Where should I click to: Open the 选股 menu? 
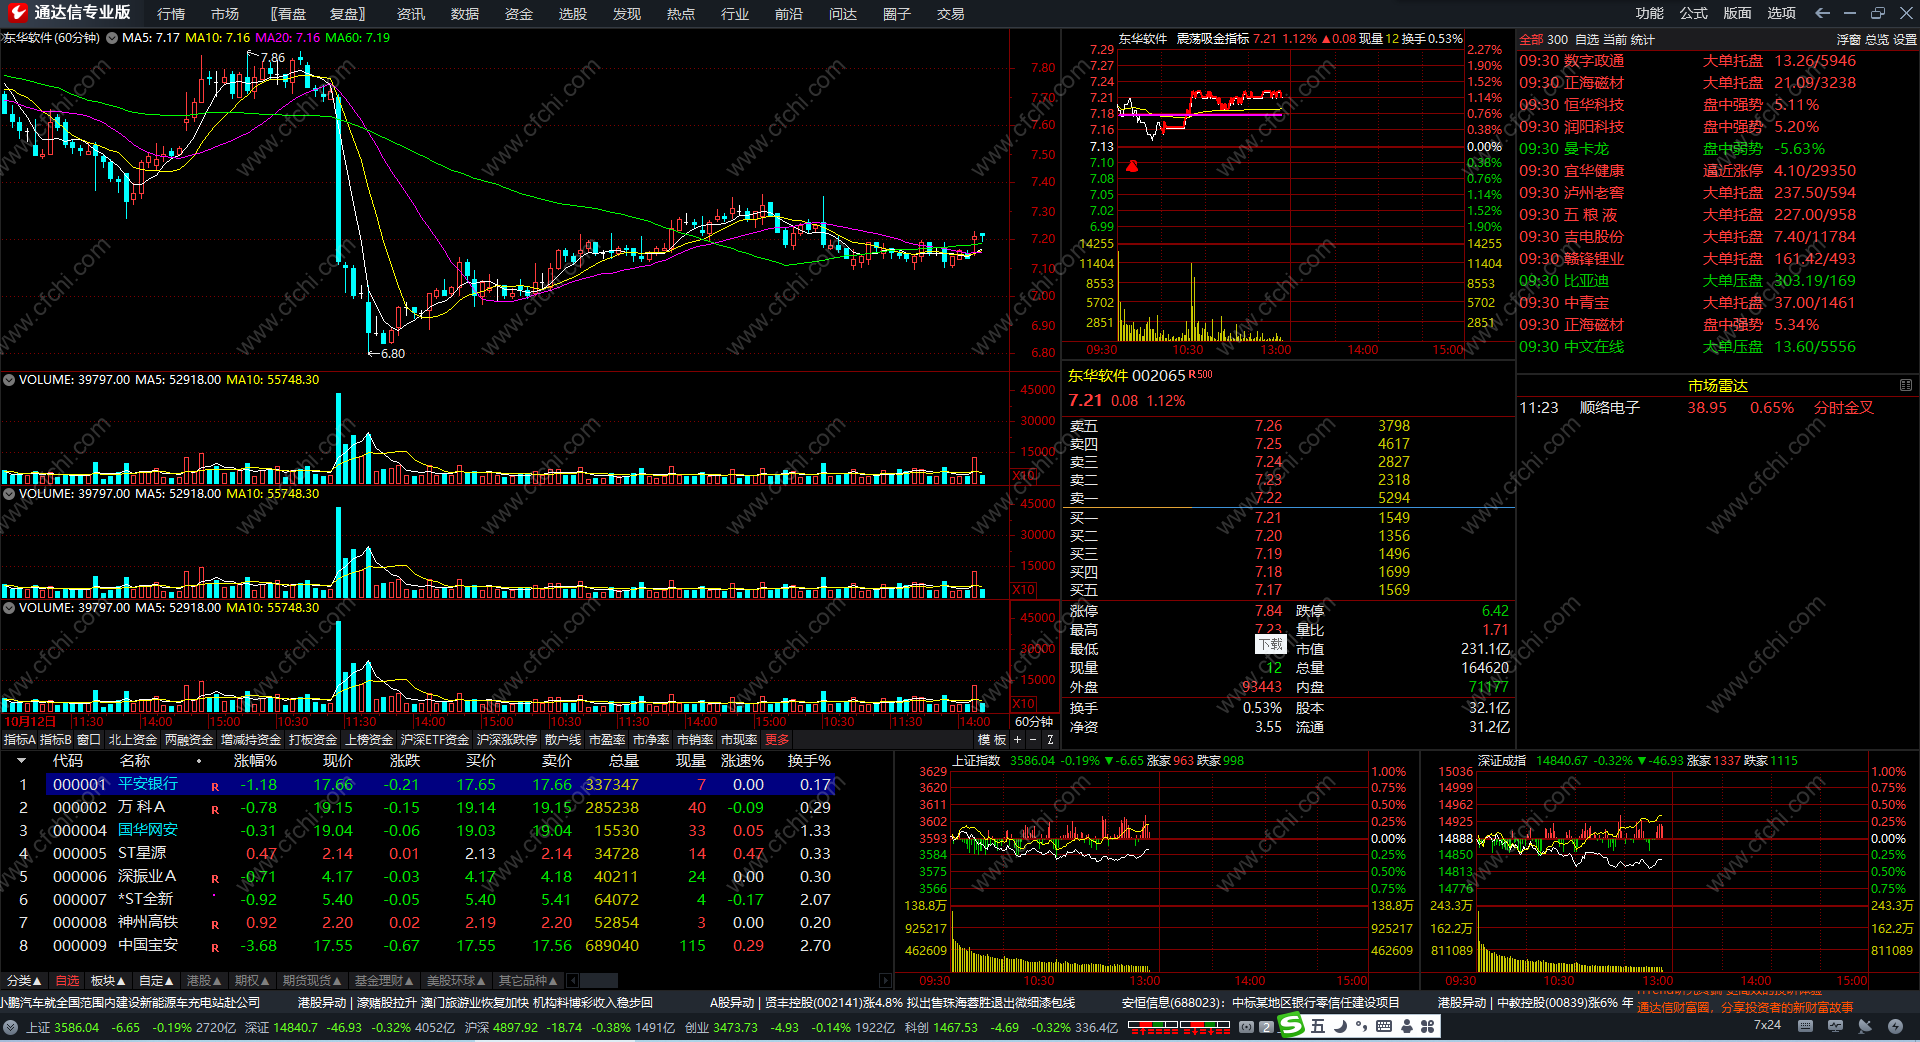click(x=573, y=14)
